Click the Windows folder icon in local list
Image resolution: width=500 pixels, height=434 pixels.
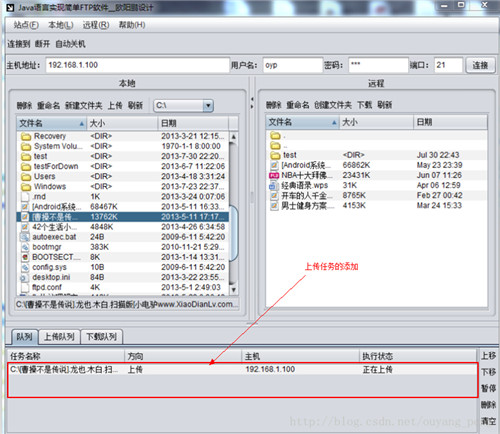pos(26,187)
